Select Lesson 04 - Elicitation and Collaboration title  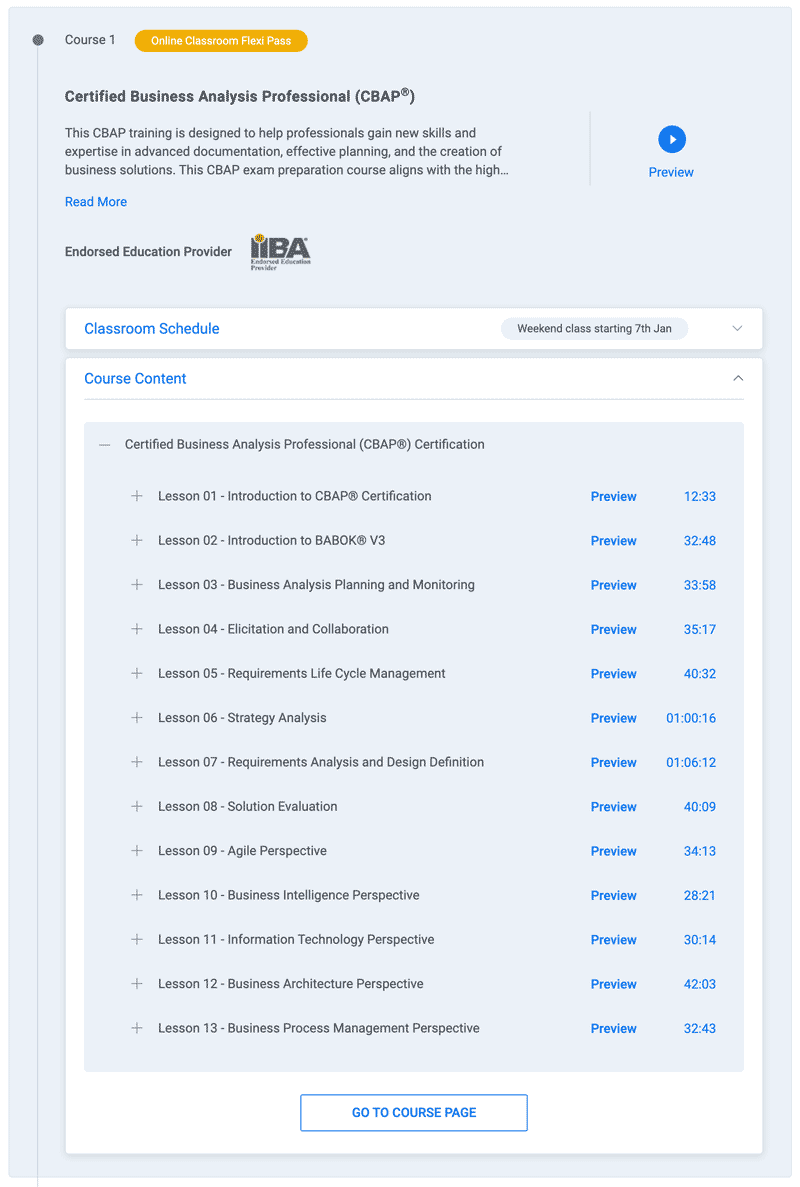[273, 629]
